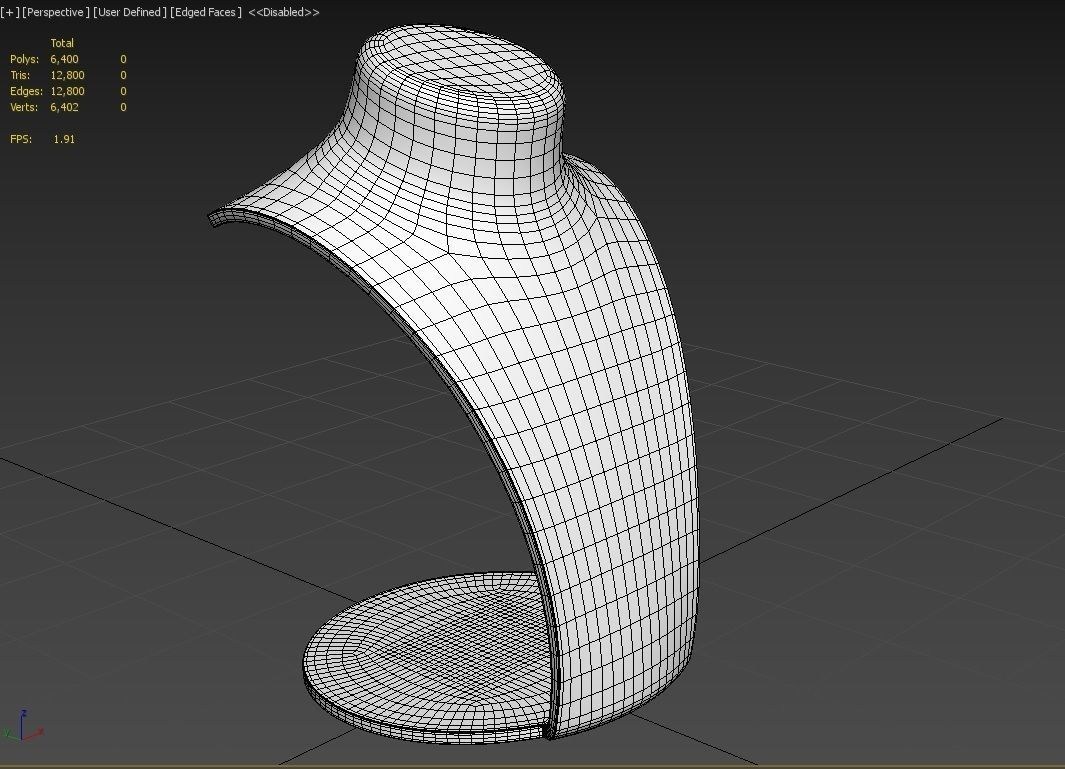Click the FPS: label
This screenshot has height=769, width=1065.
coord(21,139)
